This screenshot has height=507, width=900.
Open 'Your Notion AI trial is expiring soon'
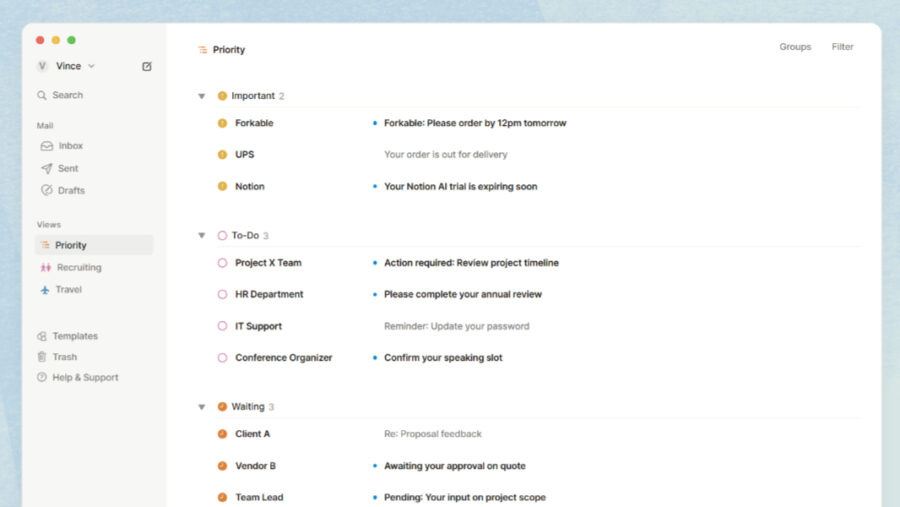[x=460, y=187]
